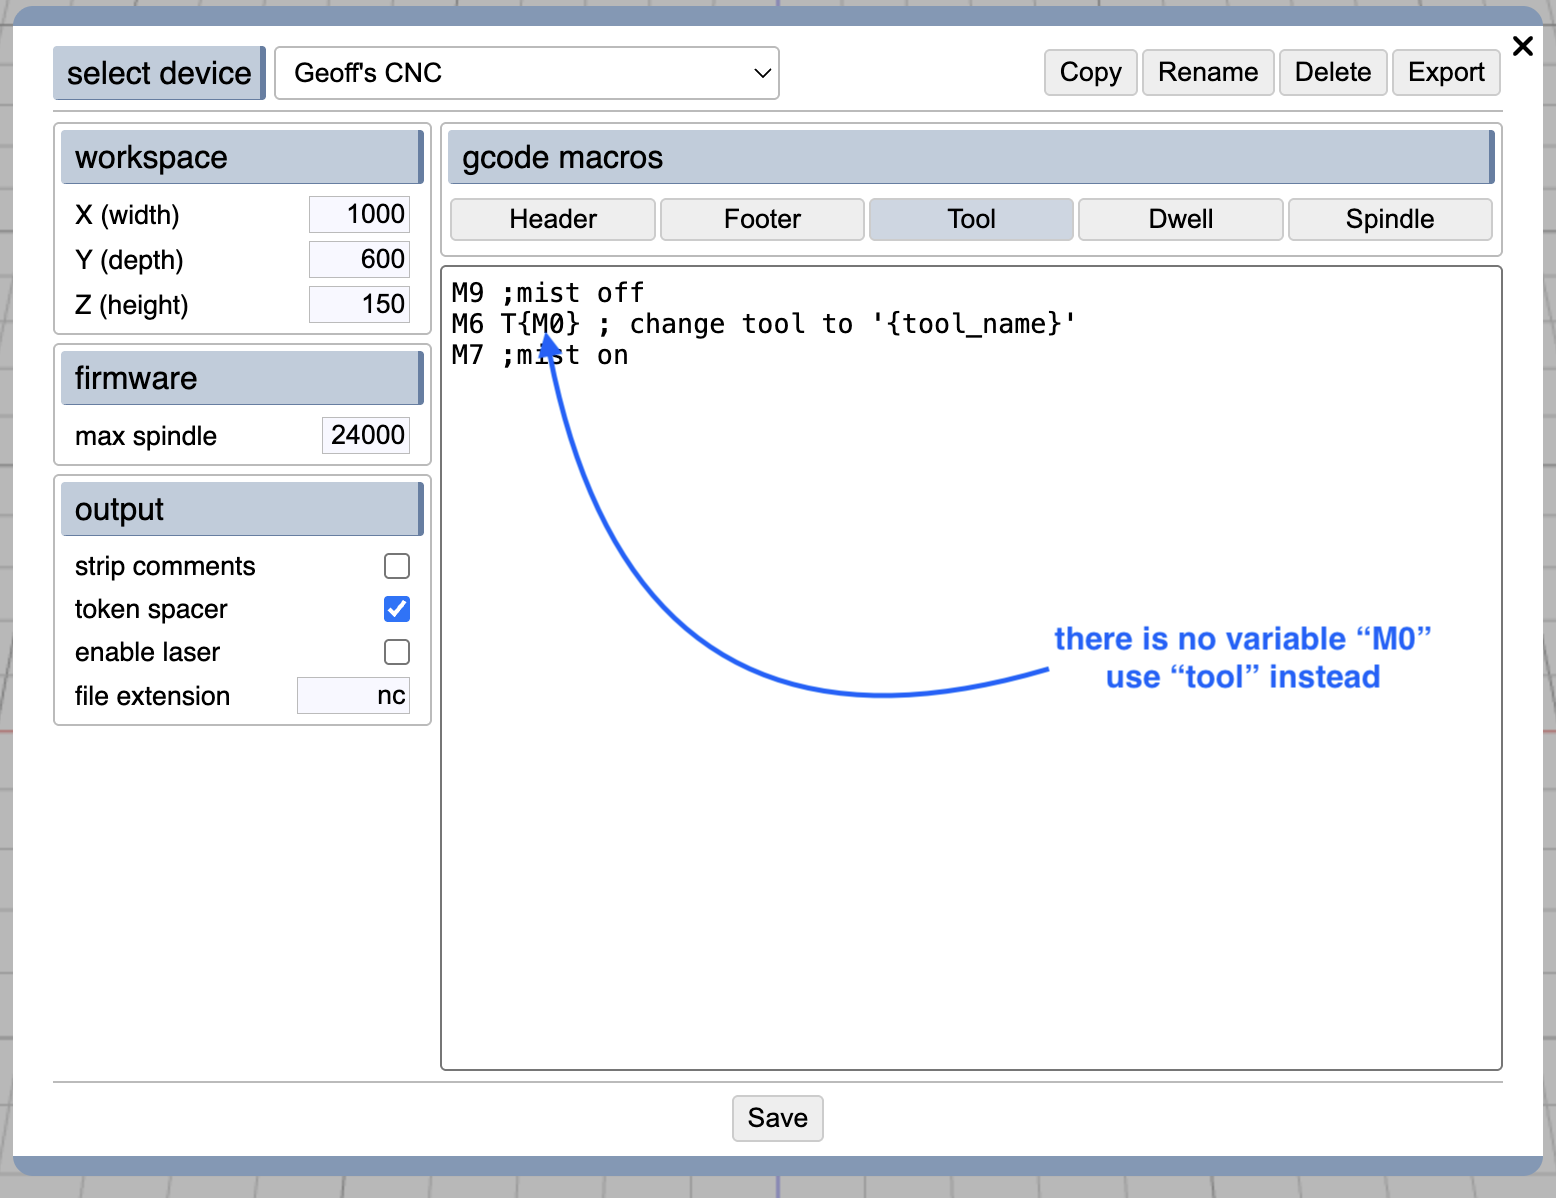Image resolution: width=1556 pixels, height=1198 pixels.
Task: Open the Footer macro tab
Action: pos(762,219)
